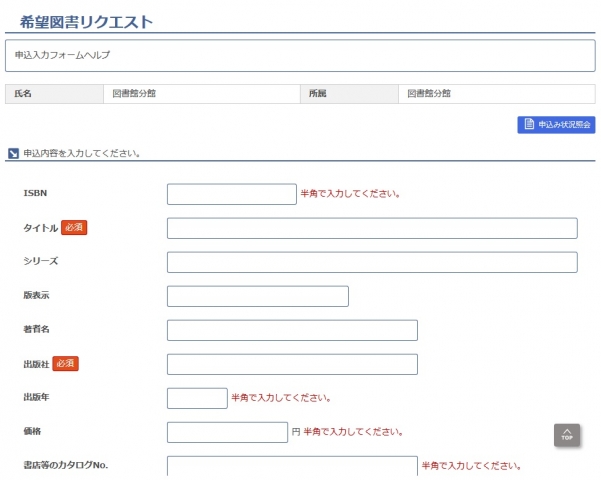Viewport: 601px width, 480px height.
Task: Click the 必須 badge next to タイトル
Action: (74, 228)
